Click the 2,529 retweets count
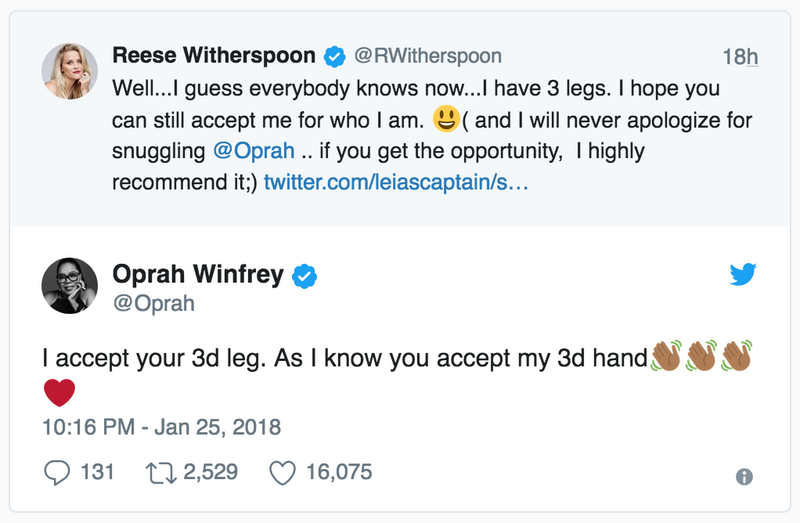 click(x=210, y=472)
